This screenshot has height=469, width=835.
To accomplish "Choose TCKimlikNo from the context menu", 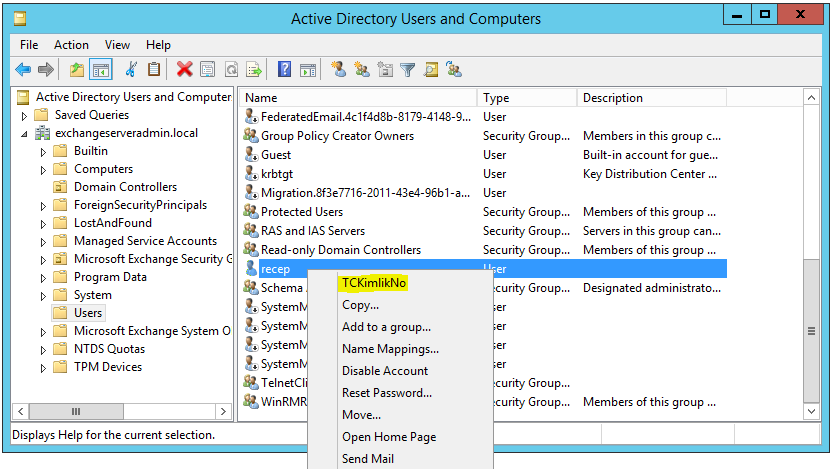I will tap(374, 283).
